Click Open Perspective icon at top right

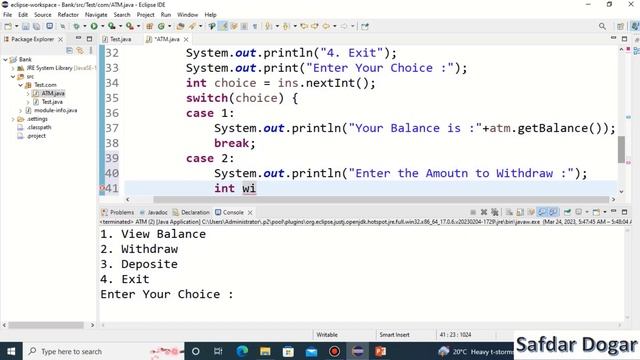[620, 26]
